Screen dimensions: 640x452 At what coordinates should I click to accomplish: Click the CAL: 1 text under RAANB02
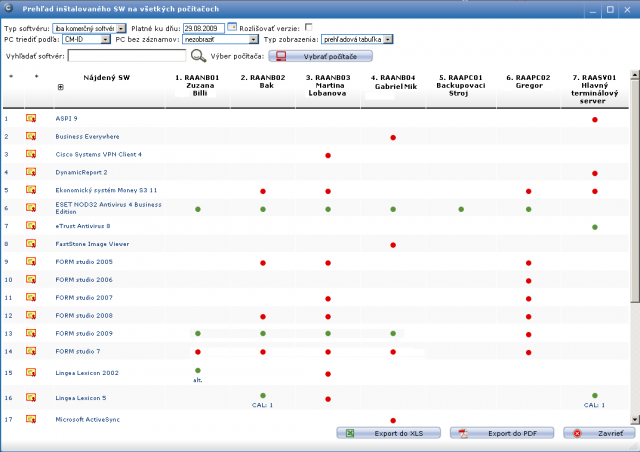(x=262, y=405)
